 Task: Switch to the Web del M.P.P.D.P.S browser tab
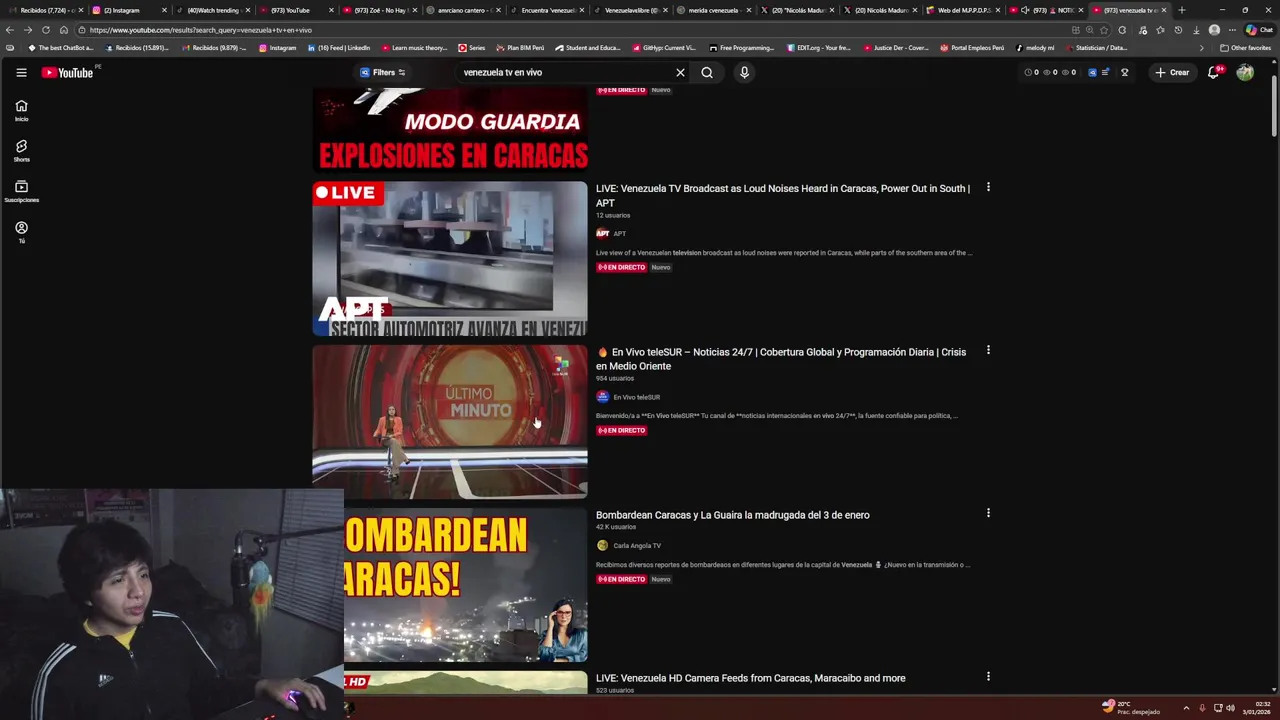[x=962, y=10]
